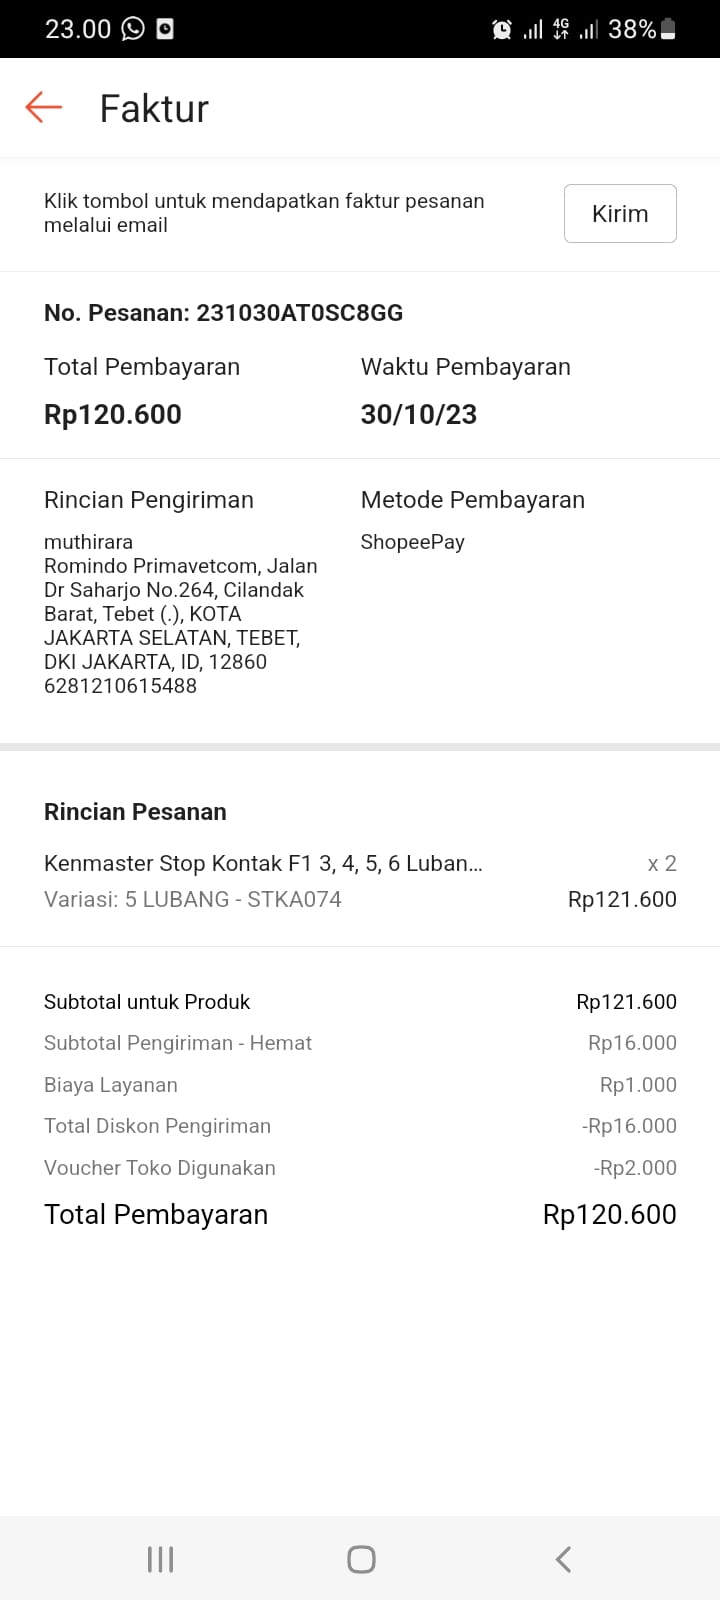
Task: Tap the Biaya Layanan fee row
Action: click(x=360, y=1085)
